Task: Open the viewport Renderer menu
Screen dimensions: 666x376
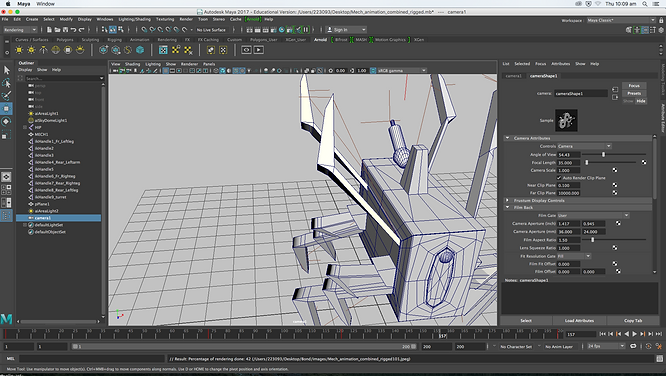Action: 189,64
